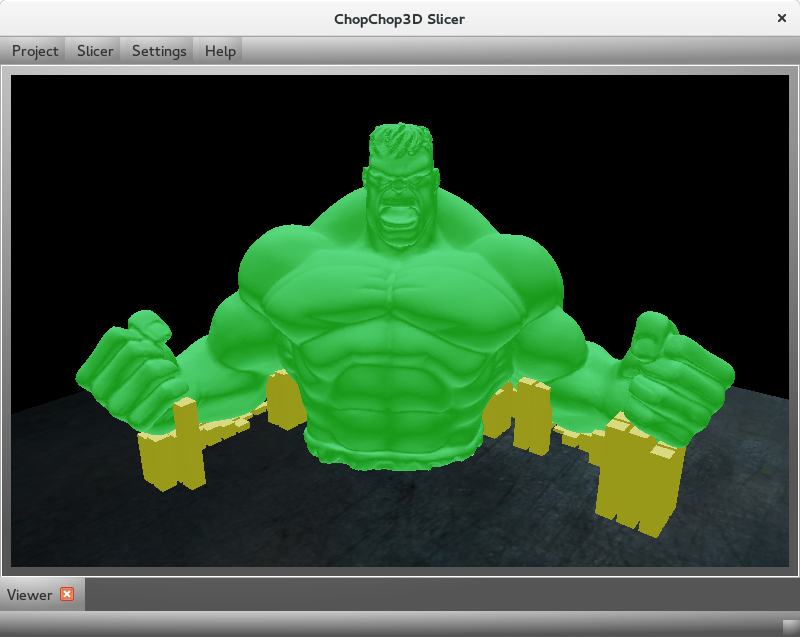Screen dimensions: 800x637
Task: Open the Project menu
Action: (35, 51)
